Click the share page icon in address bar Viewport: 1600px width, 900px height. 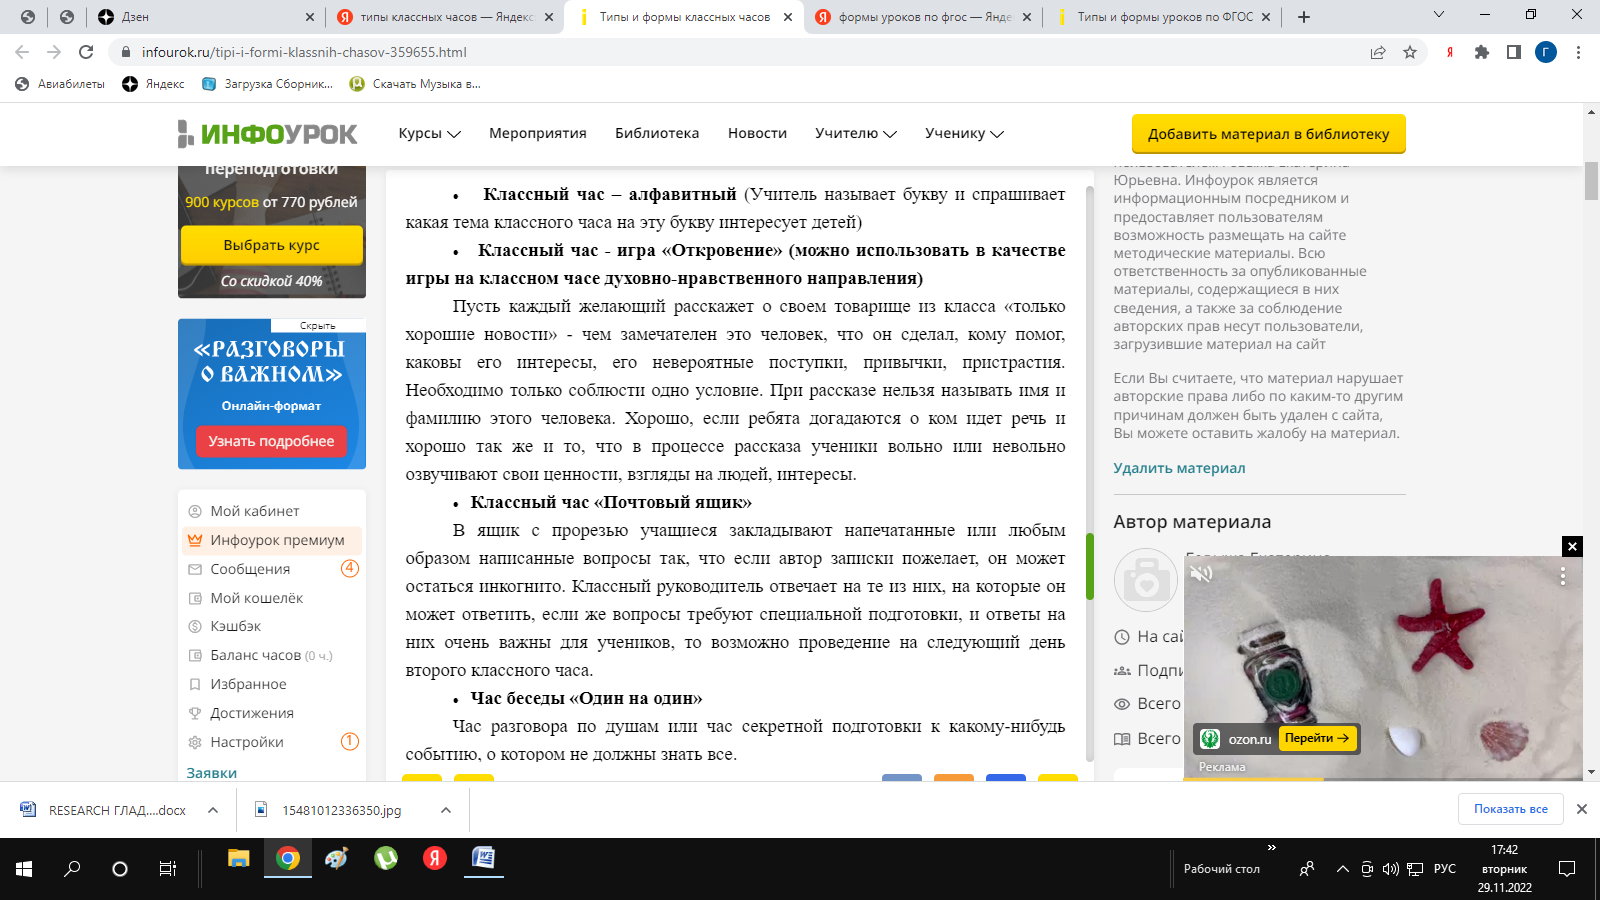click(x=1378, y=52)
